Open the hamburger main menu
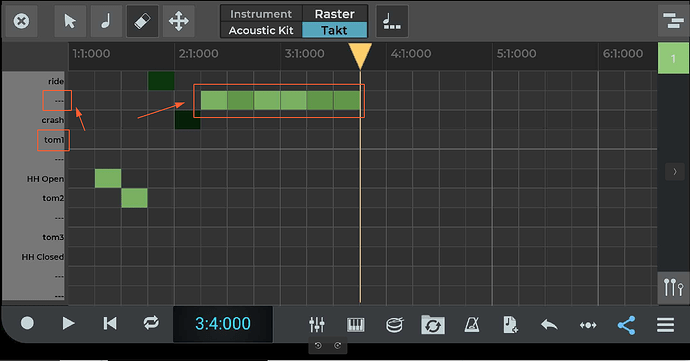 [x=665, y=325]
